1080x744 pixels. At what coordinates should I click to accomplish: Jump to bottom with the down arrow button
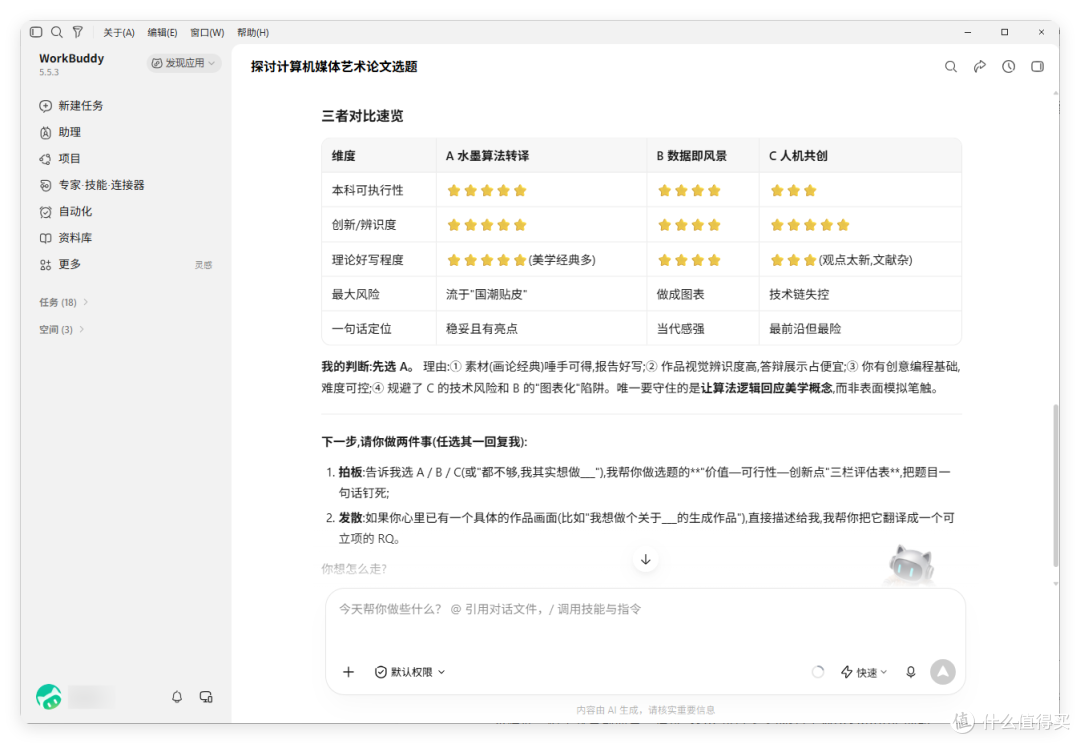click(645, 559)
